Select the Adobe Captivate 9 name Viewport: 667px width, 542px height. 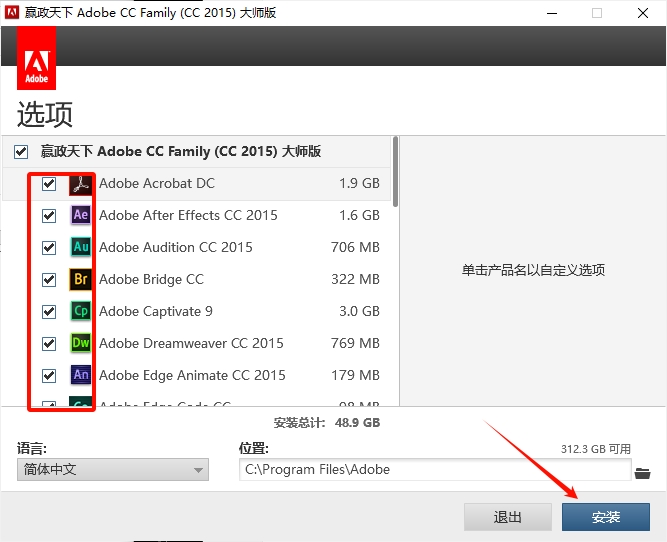(x=156, y=311)
